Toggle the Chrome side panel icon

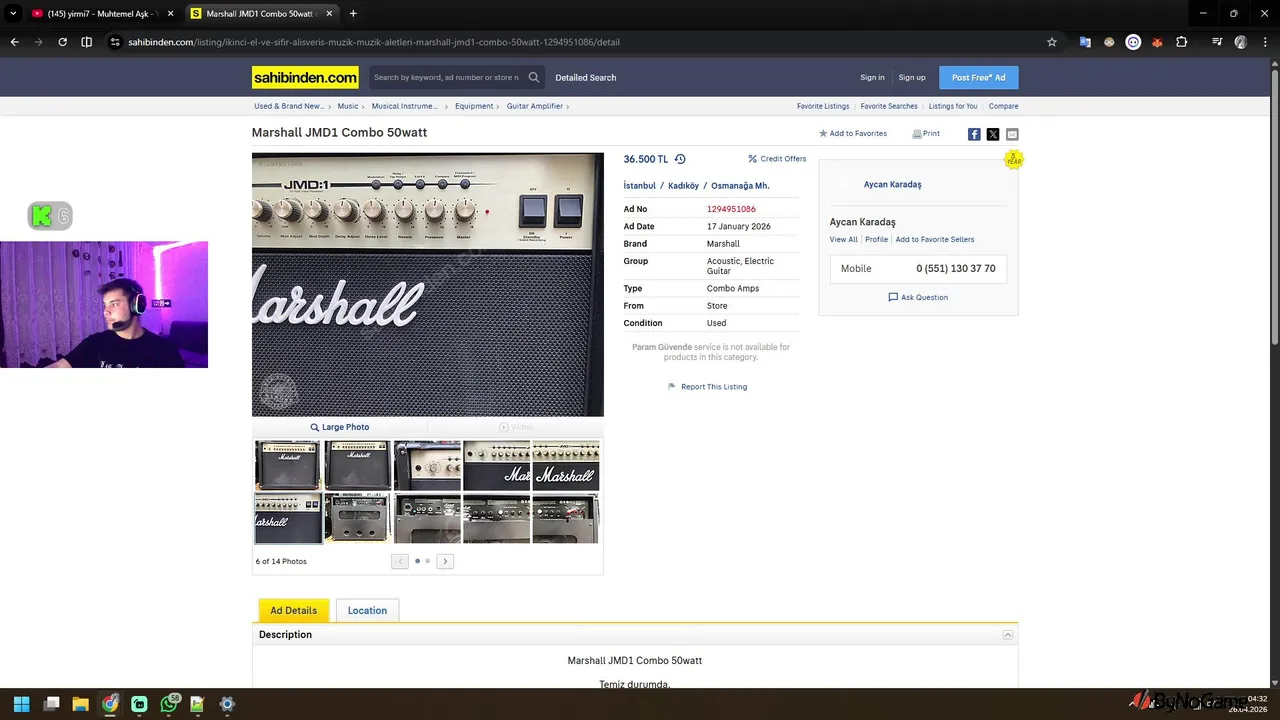(x=86, y=42)
